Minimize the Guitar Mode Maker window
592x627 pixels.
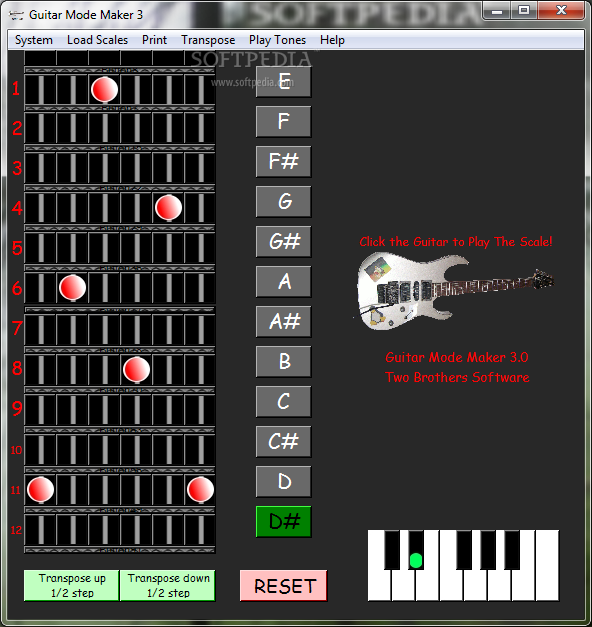(x=497, y=10)
